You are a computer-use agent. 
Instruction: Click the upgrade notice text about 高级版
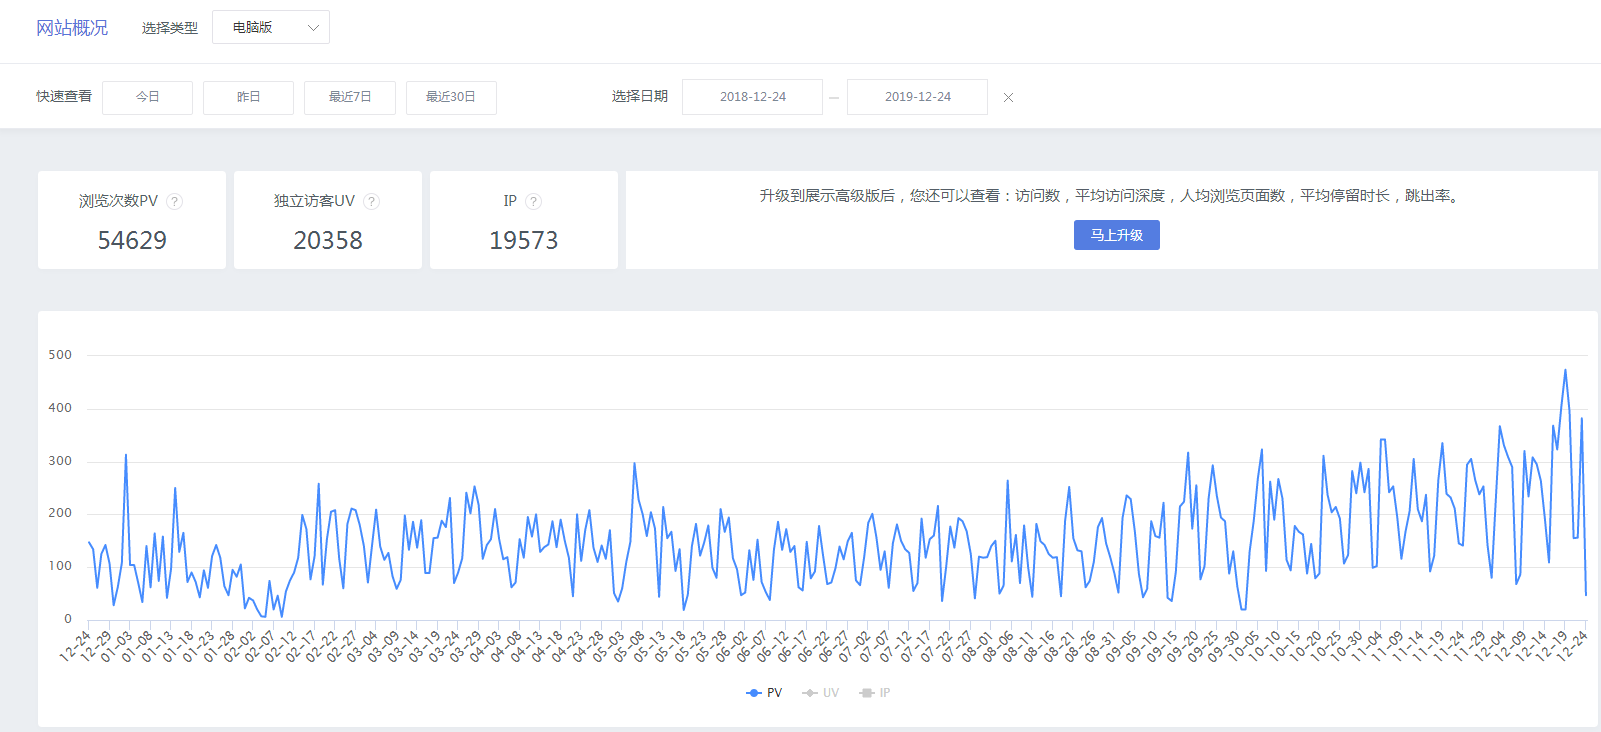coord(1111,196)
